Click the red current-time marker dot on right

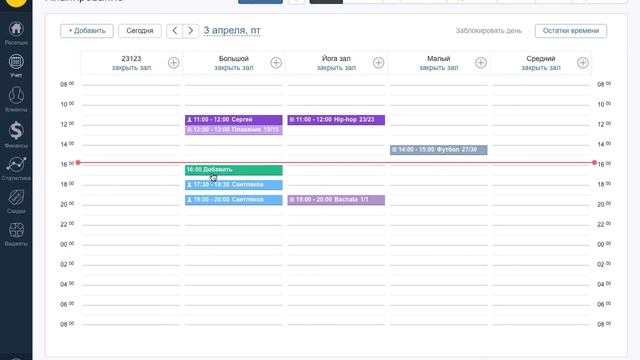click(x=594, y=162)
